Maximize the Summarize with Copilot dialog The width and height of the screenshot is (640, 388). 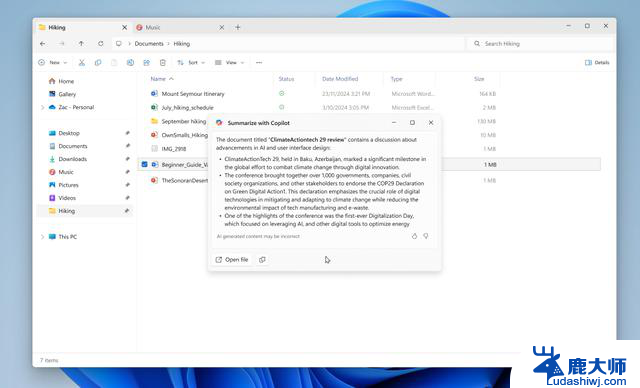coord(412,122)
